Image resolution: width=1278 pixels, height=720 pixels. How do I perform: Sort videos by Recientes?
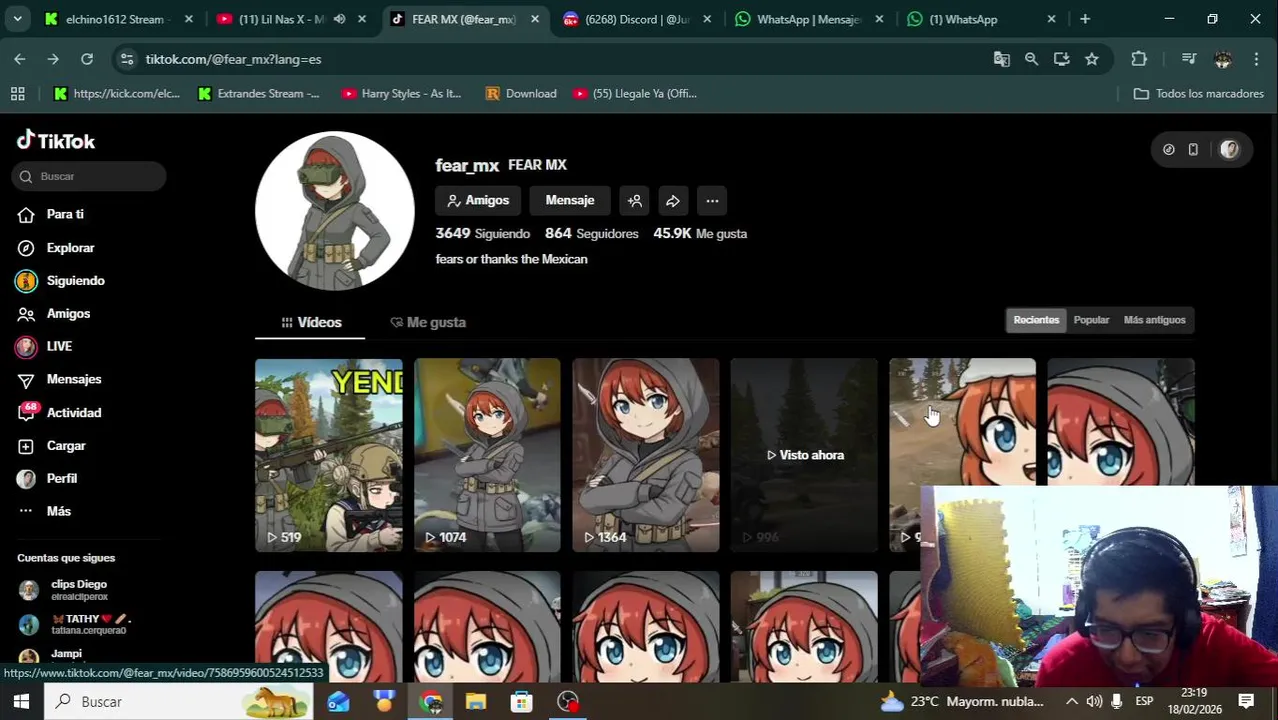click(1036, 320)
